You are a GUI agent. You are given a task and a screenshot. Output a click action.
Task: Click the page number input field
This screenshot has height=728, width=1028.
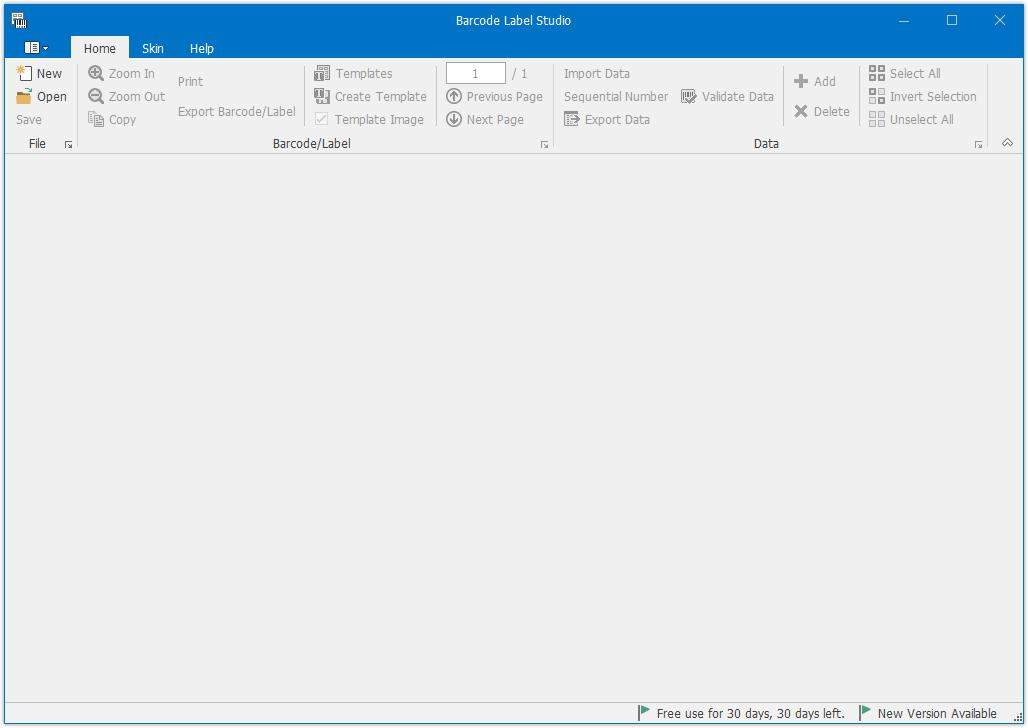[475, 73]
